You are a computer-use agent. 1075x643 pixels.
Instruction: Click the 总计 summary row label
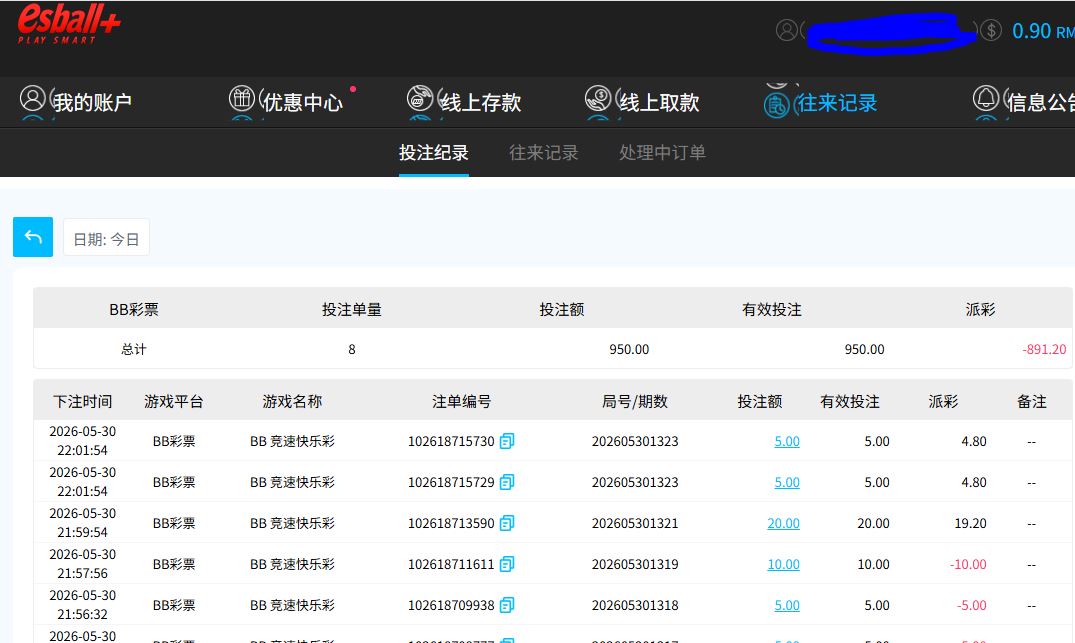click(x=134, y=350)
